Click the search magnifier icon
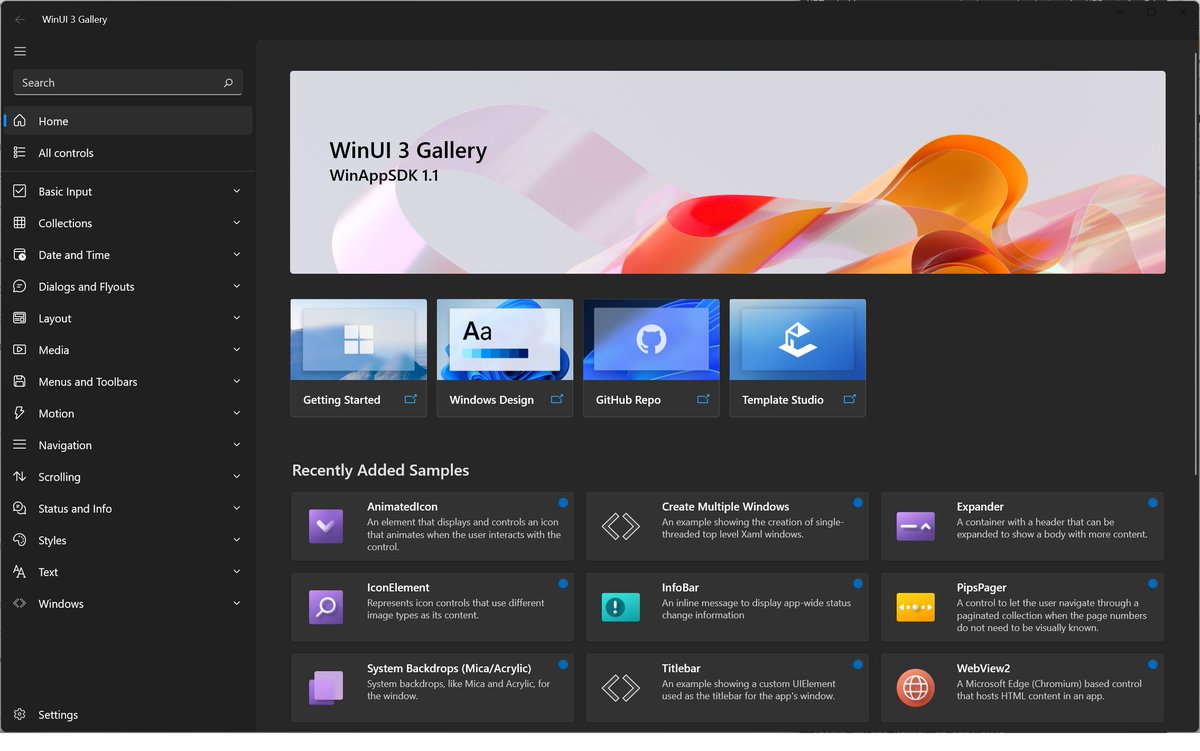 (x=228, y=83)
